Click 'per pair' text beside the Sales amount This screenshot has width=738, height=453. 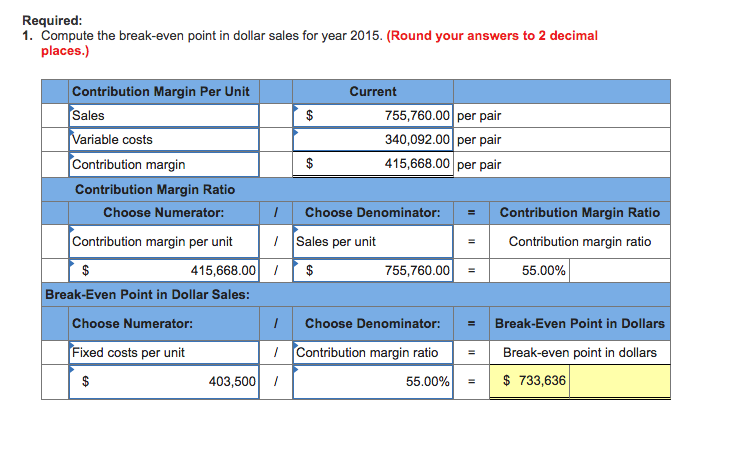(x=479, y=116)
